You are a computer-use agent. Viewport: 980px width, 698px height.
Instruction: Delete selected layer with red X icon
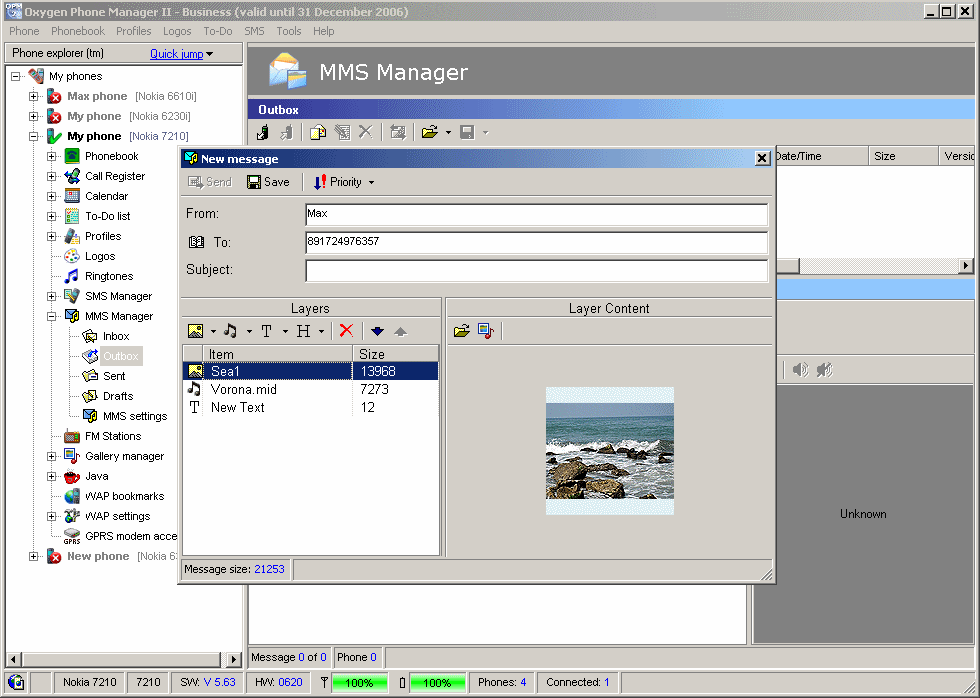(x=346, y=331)
